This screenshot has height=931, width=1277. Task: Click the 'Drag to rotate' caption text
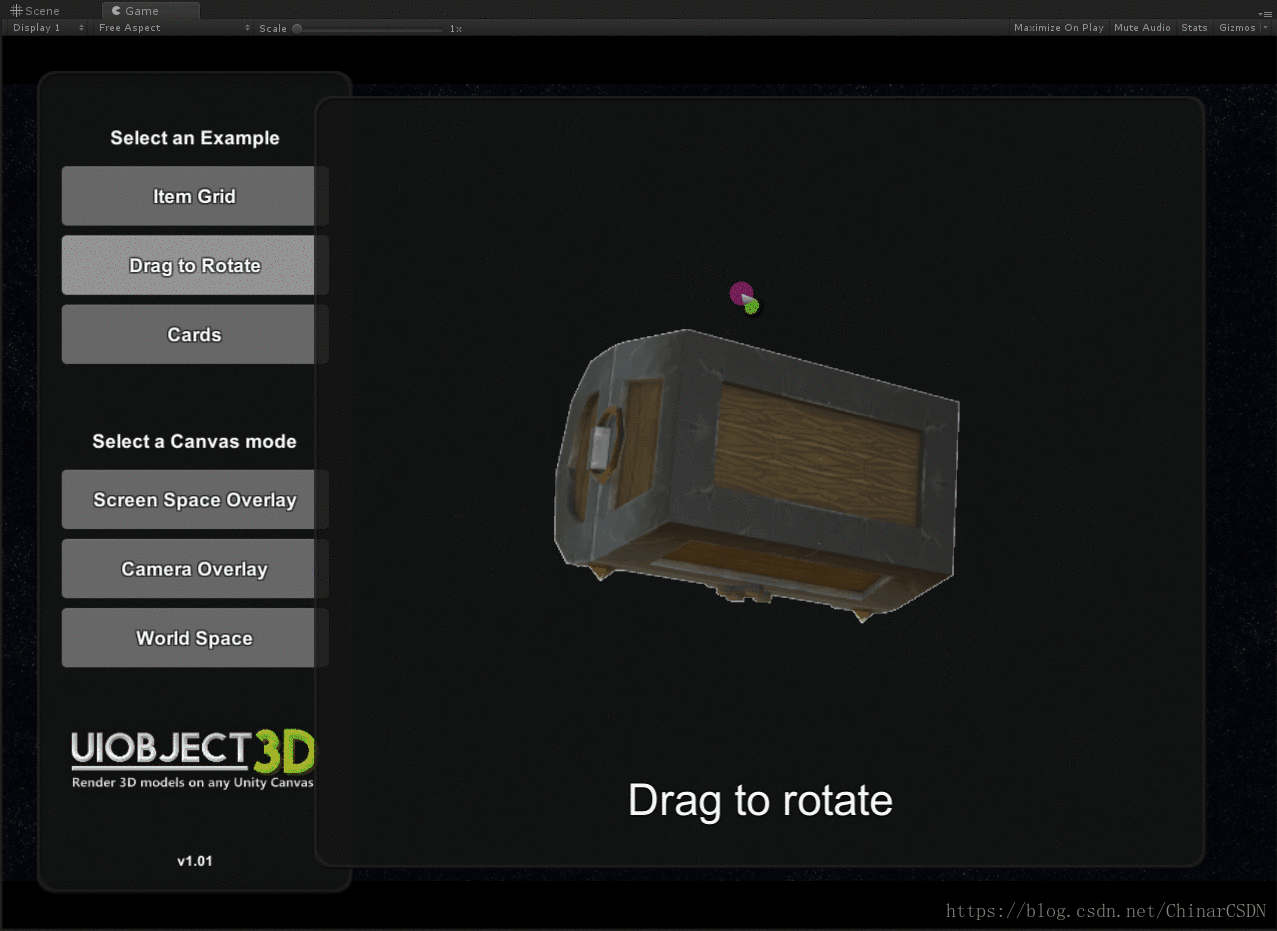click(x=760, y=801)
